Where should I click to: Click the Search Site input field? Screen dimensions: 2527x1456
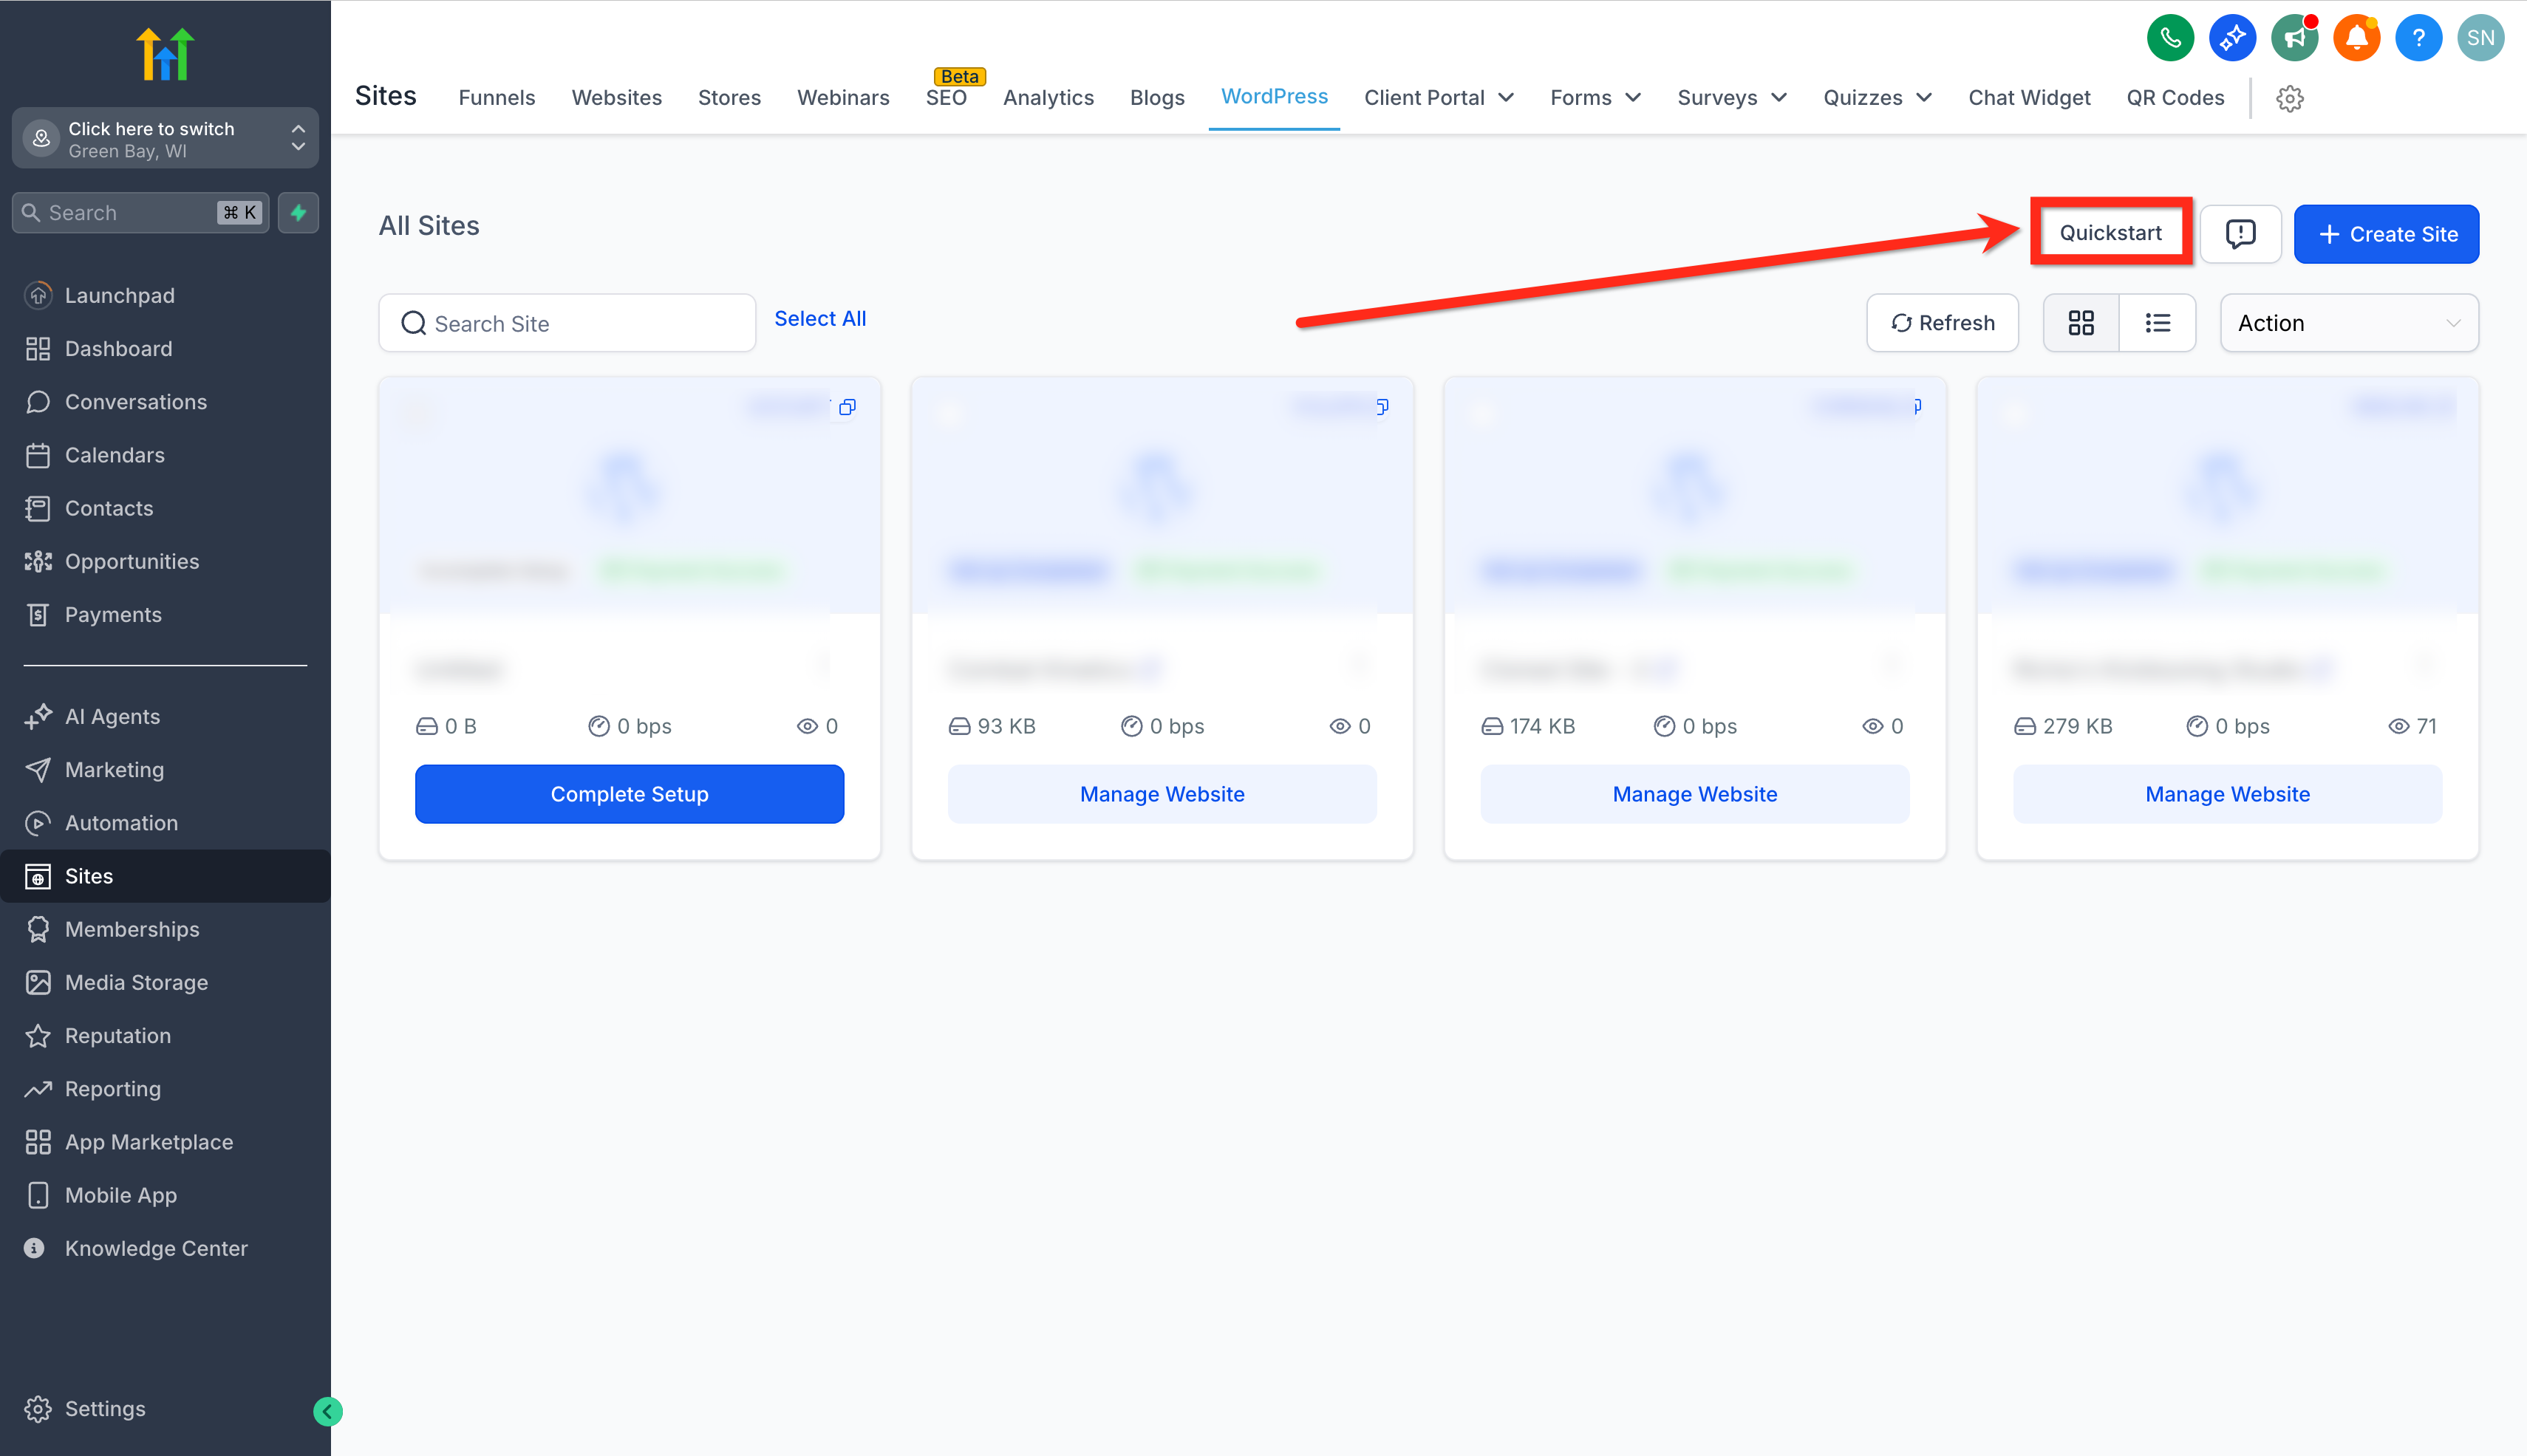567,323
